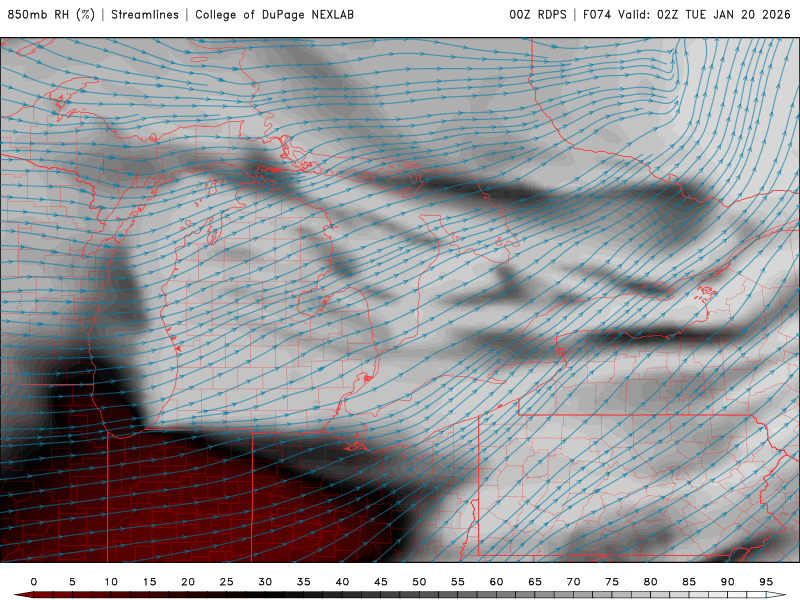Click 'F074 Valid: 02Z TUE JAN 20 2026'
This screenshot has height=600, width=800.
point(687,14)
